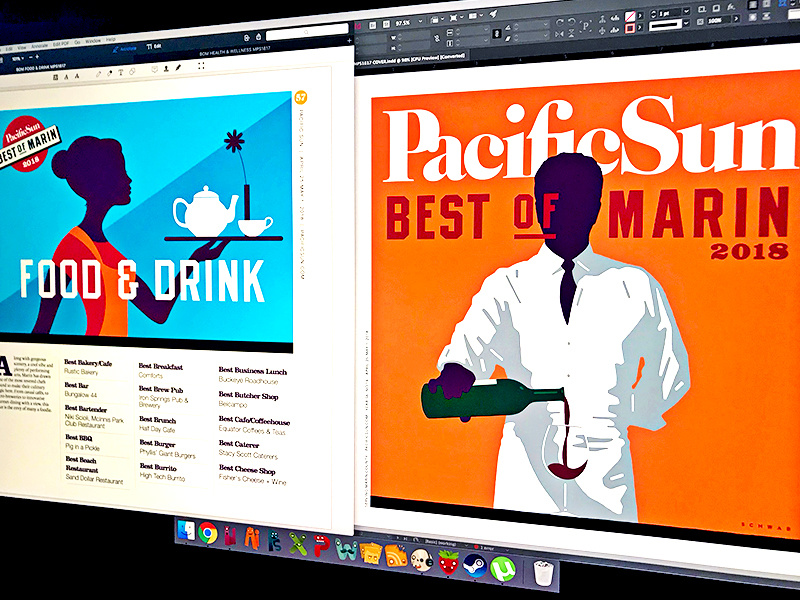The width and height of the screenshot is (800, 600).
Task: Select the note comment tool in PDF toolbar
Action: (155, 69)
